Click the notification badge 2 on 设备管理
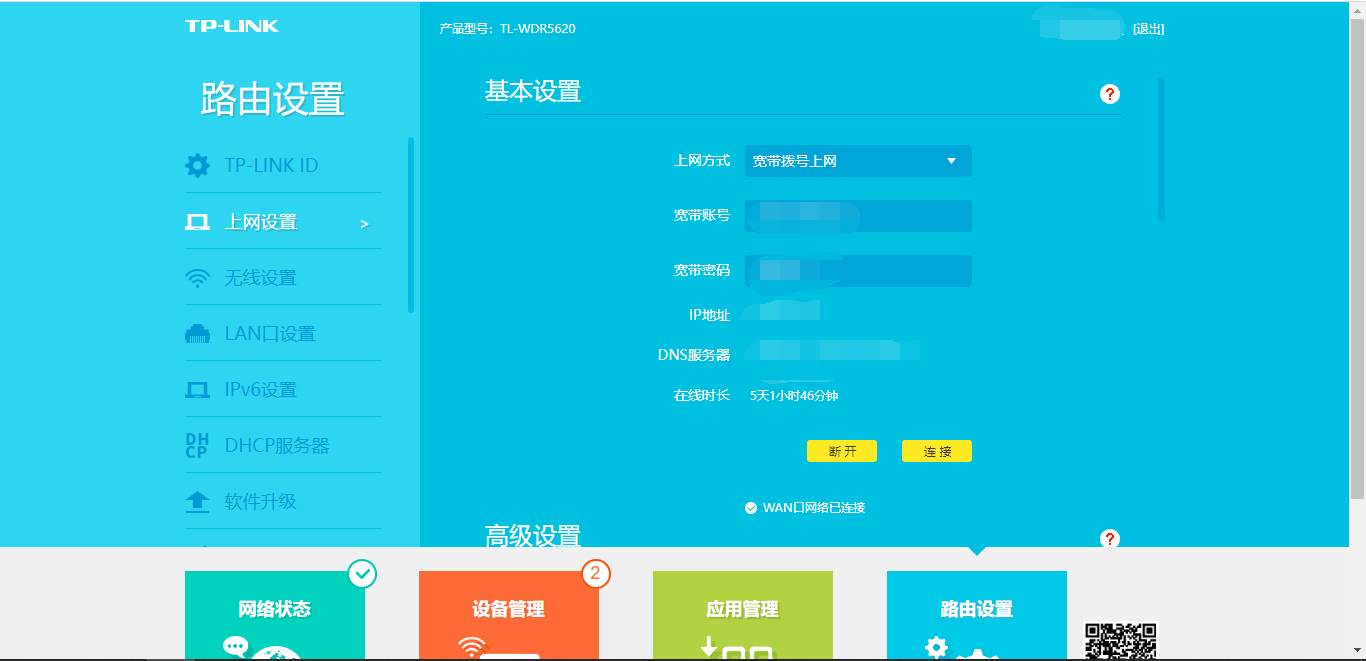Screen dimensions: 1366x661 click(x=596, y=573)
